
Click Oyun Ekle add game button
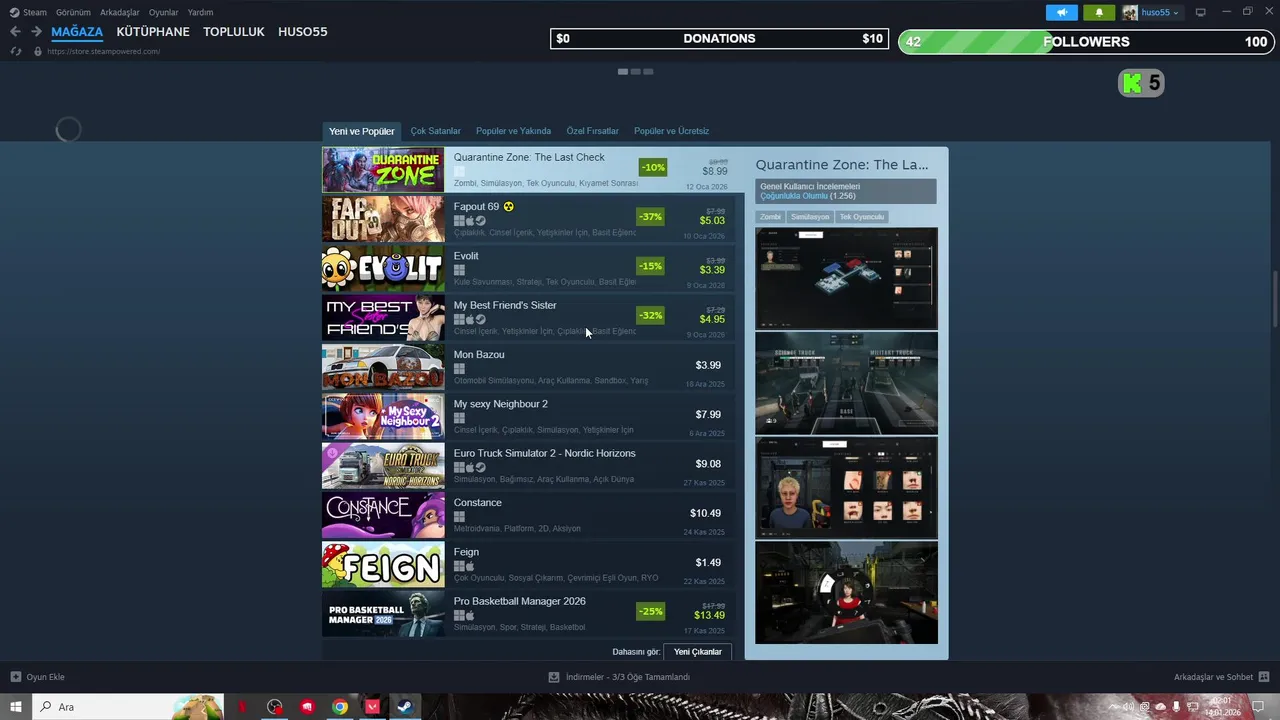(37, 677)
